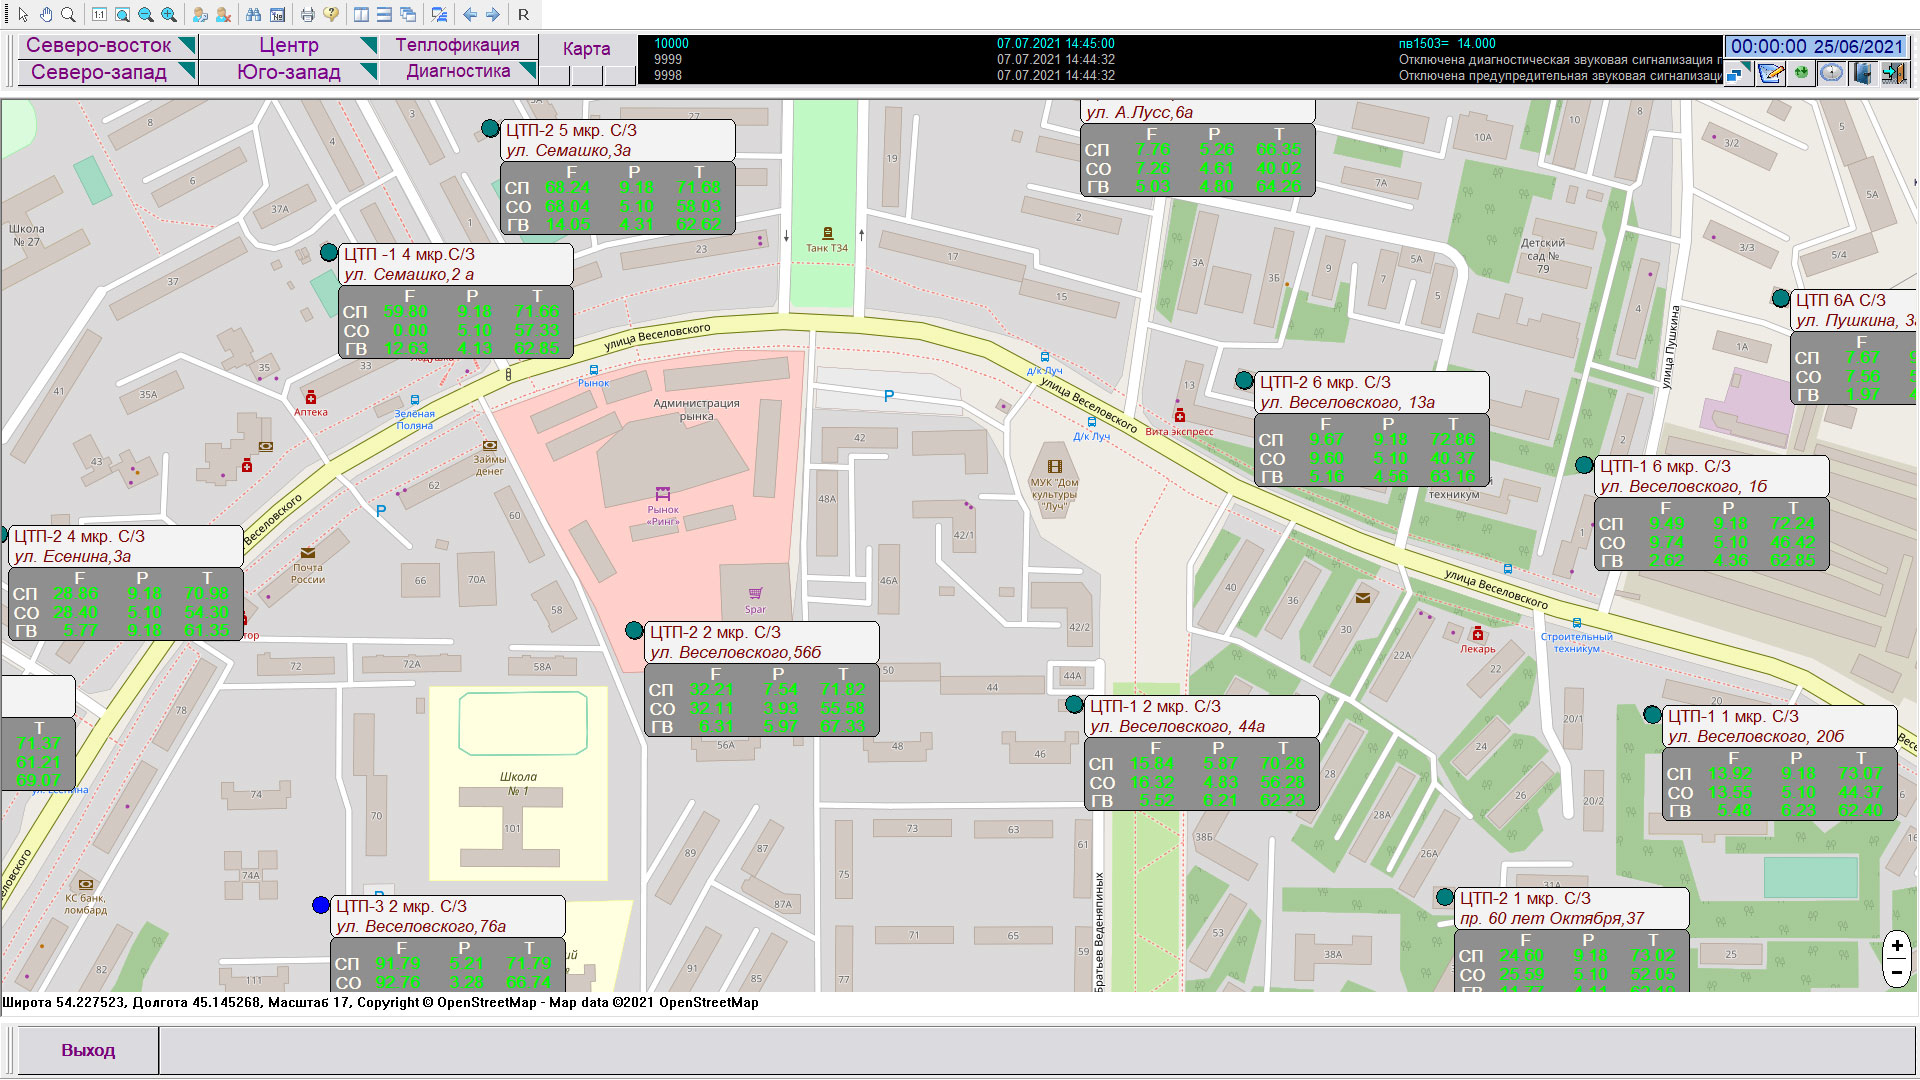1920x1080 pixels.
Task: Open help with the question mark icon
Action: click(331, 15)
